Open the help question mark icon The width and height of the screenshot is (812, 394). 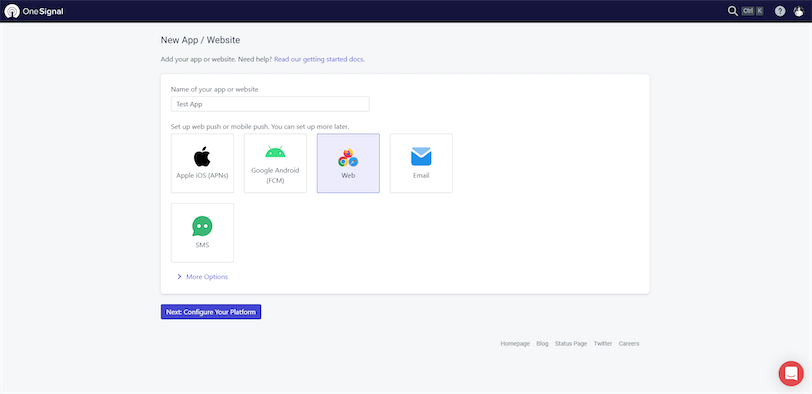(x=780, y=11)
